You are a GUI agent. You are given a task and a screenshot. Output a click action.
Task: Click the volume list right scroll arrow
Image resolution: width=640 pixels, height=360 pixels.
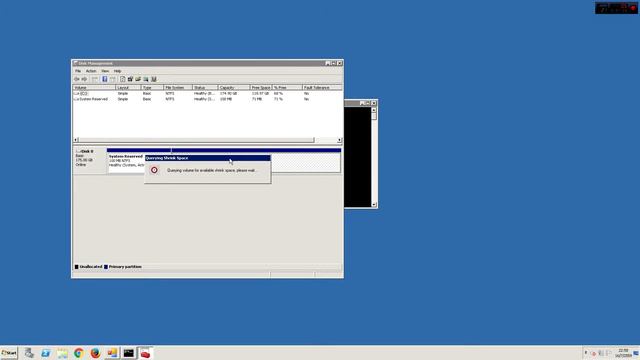[339, 140]
